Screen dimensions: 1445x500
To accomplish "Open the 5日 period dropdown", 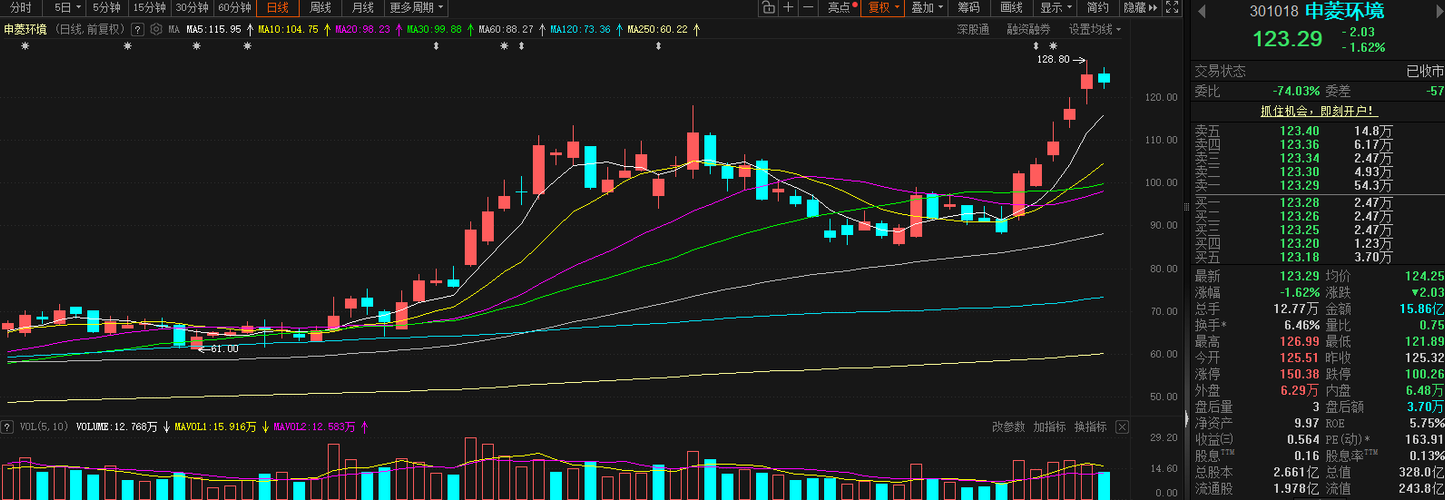I will pos(67,8).
